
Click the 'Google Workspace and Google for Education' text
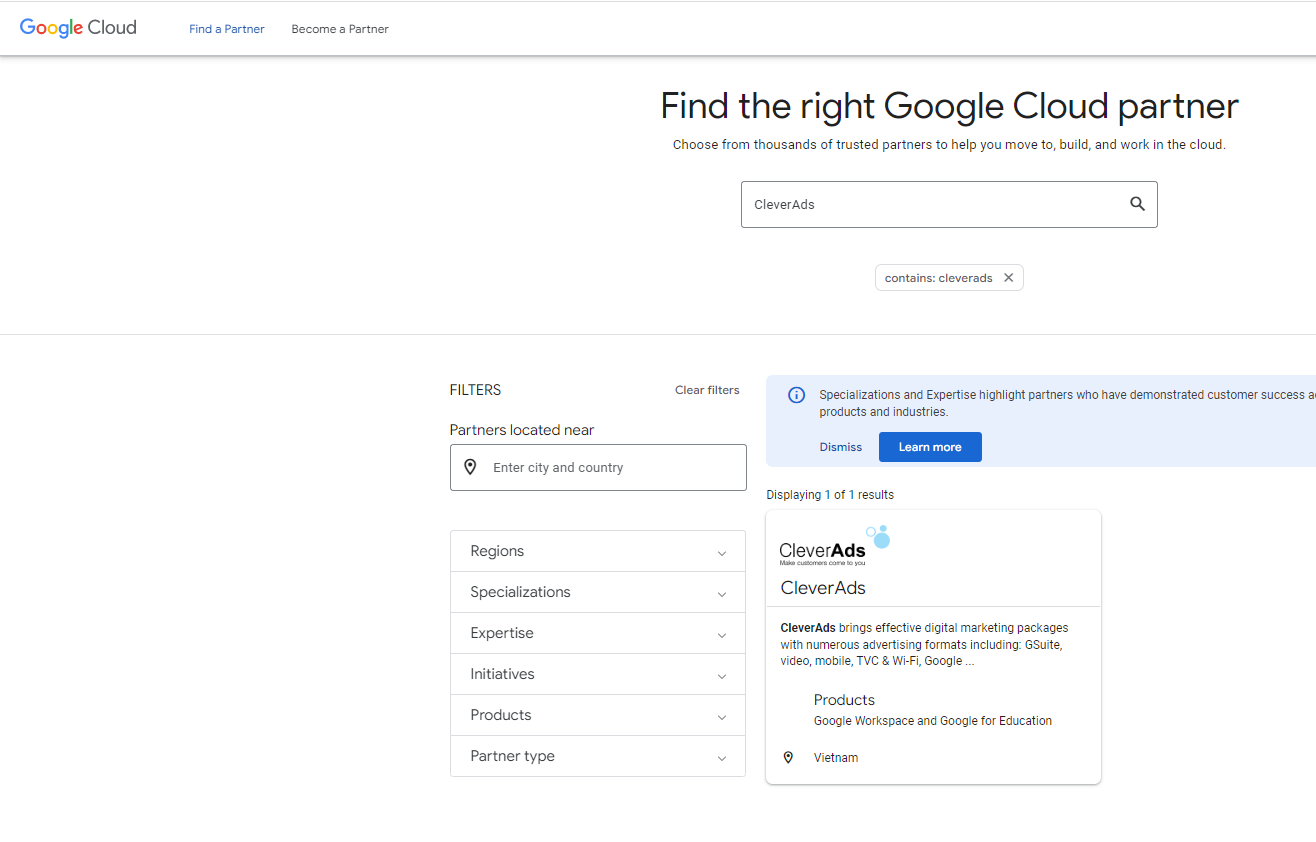933,721
